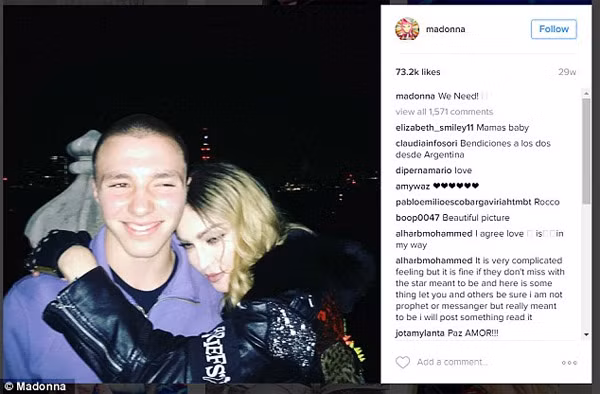Click scrollbar up arrow in comments
Image resolution: width=600 pixels, height=394 pixels.
(586, 93)
